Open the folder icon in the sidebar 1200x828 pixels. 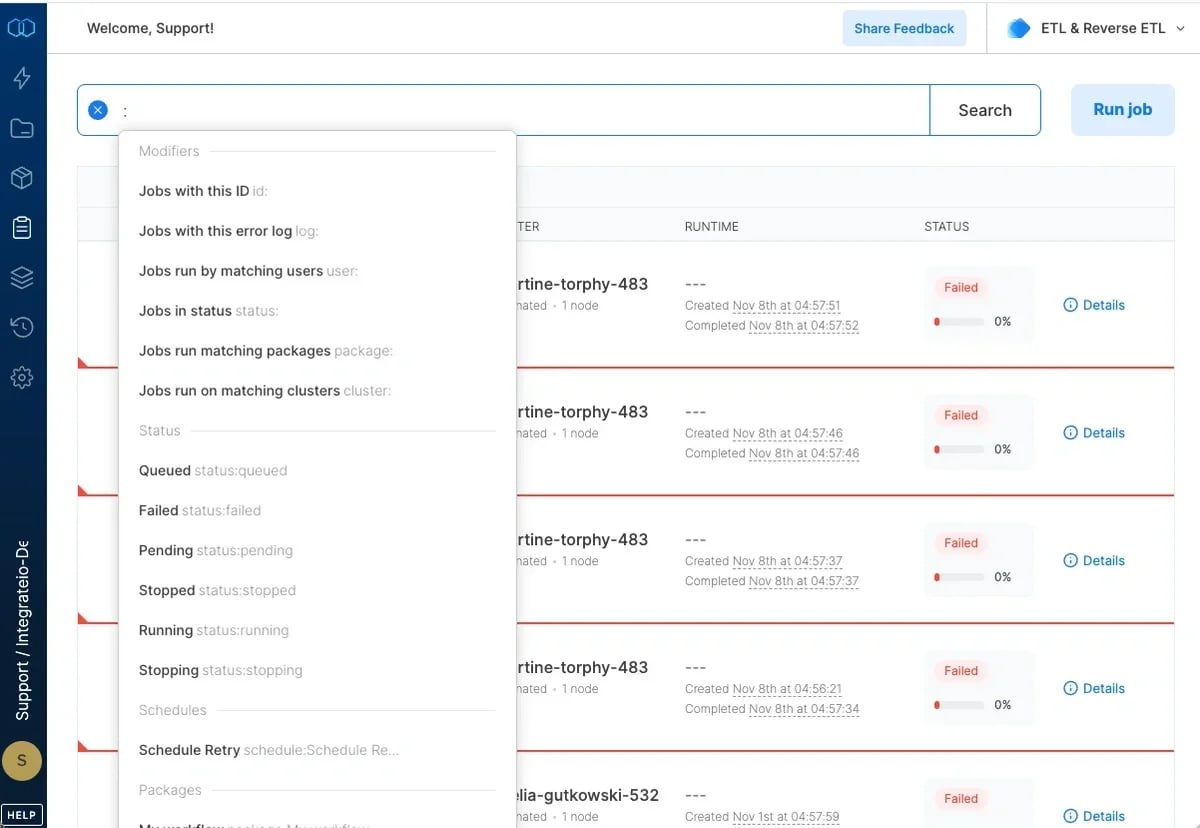click(x=22, y=128)
